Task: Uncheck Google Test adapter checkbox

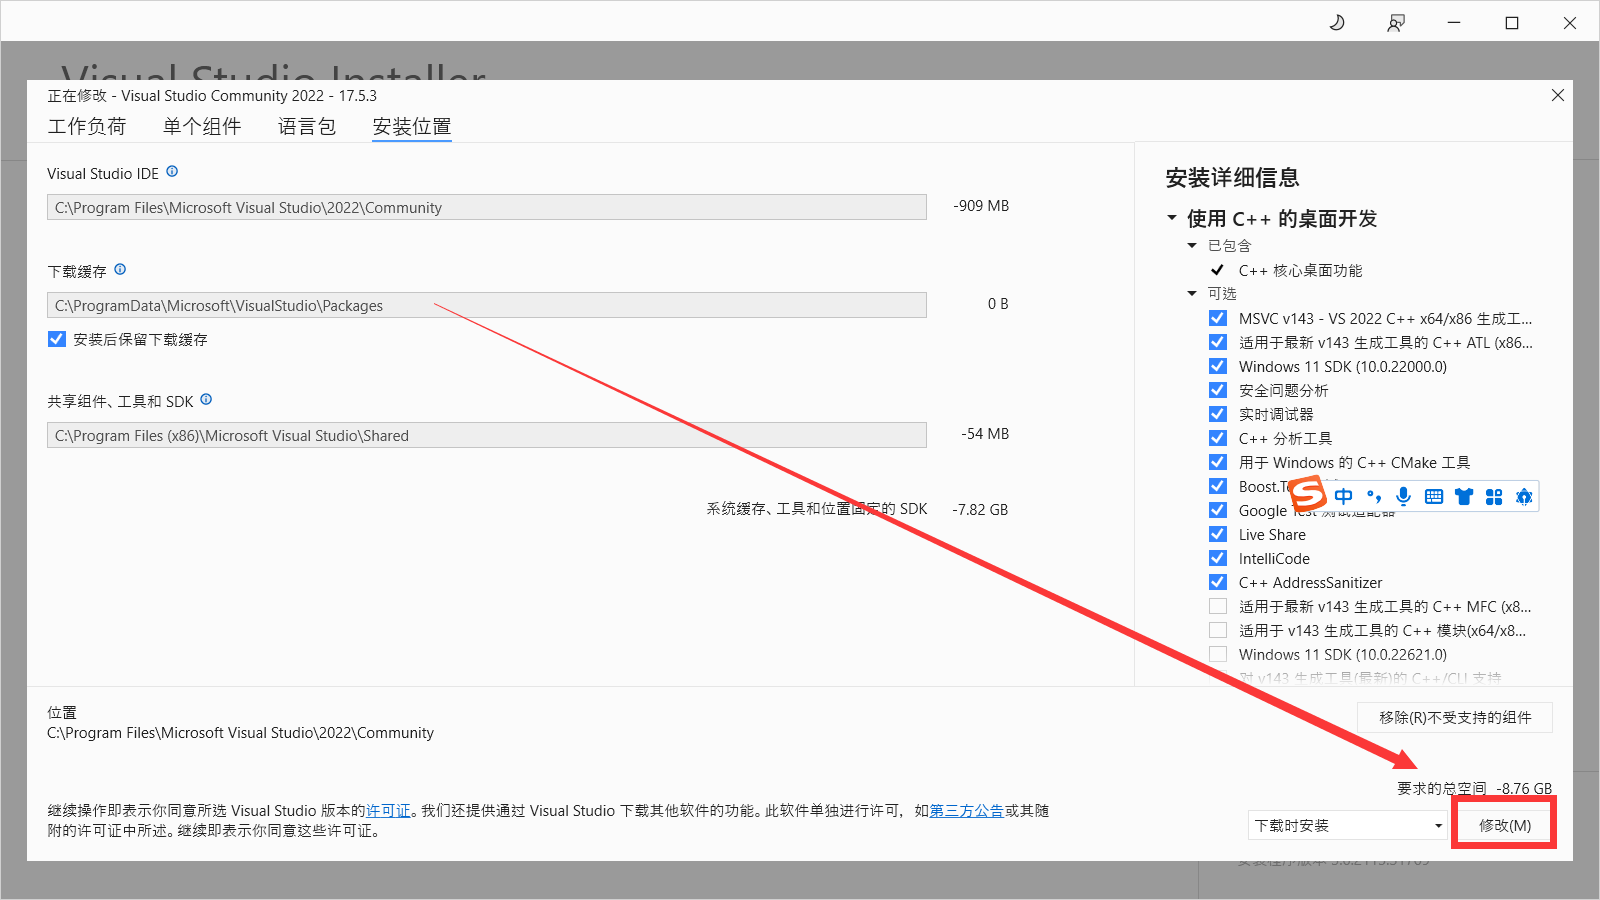Action: [1218, 510]
